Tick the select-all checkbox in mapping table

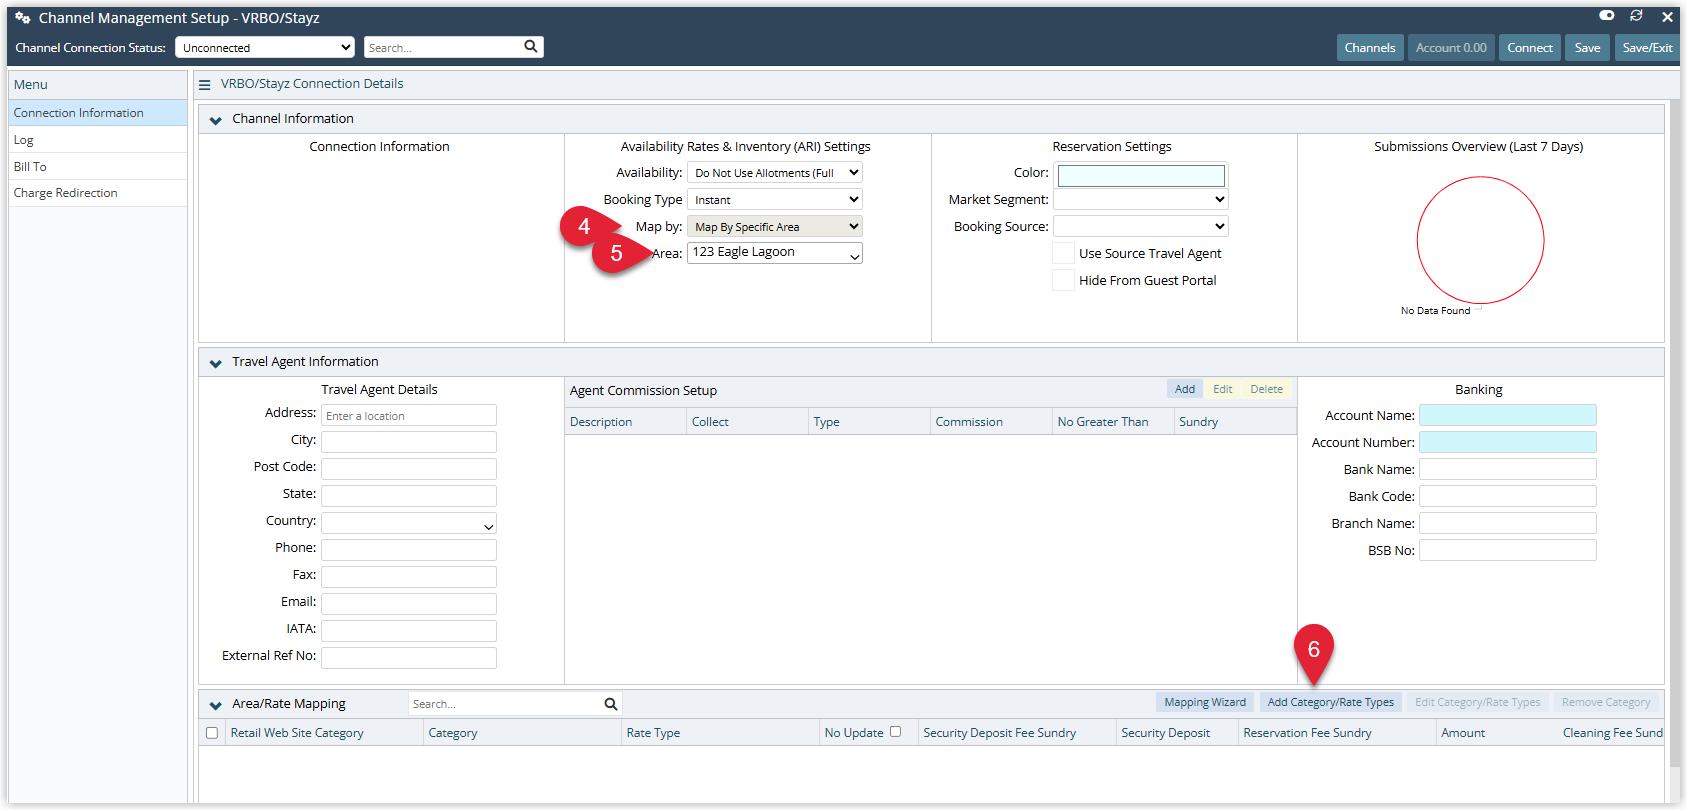(x=212, y=733)
